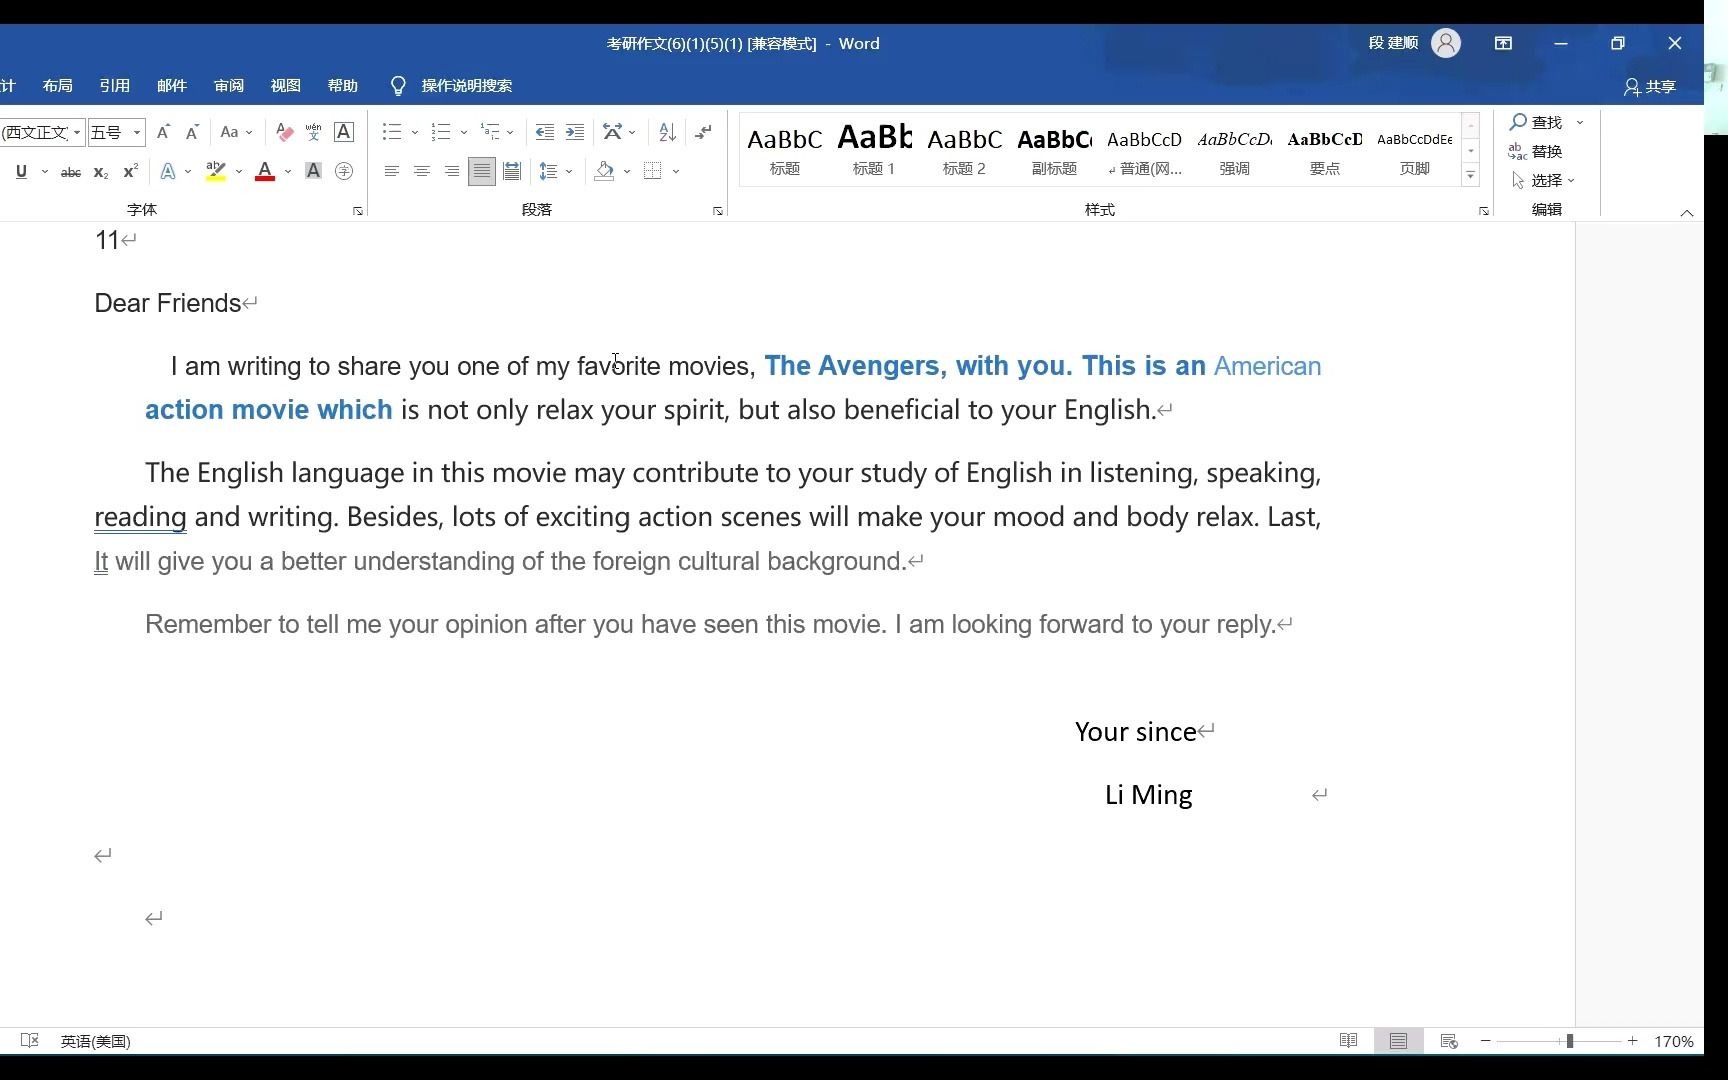Viewport: 1728px width, 1080px height.
Task: Toggle superscript formatting
Action: 130,172
